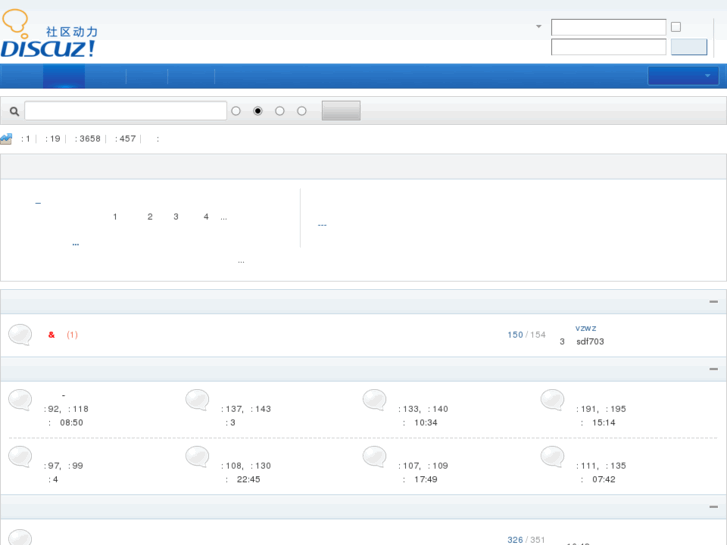
Task: Open forum icon with stats 108, 130
Action: coord(198,456)
